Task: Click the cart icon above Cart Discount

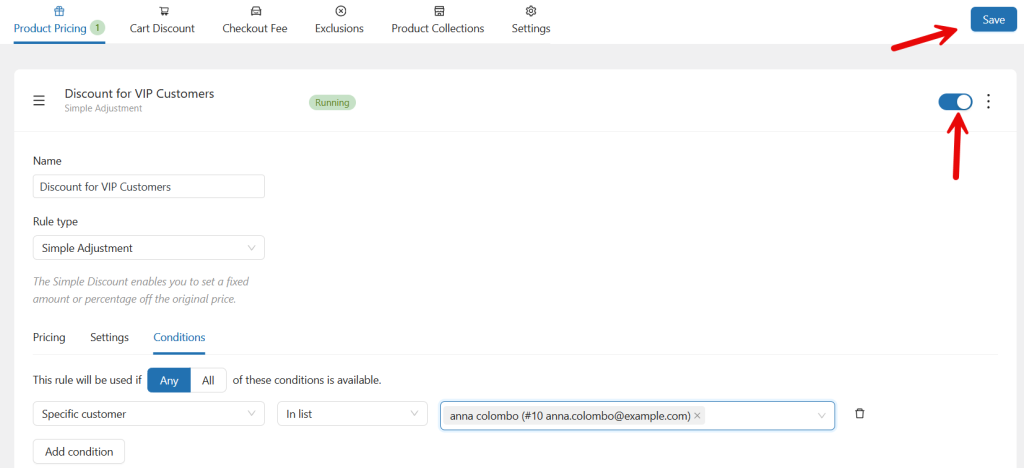Action: click(163, 11)
